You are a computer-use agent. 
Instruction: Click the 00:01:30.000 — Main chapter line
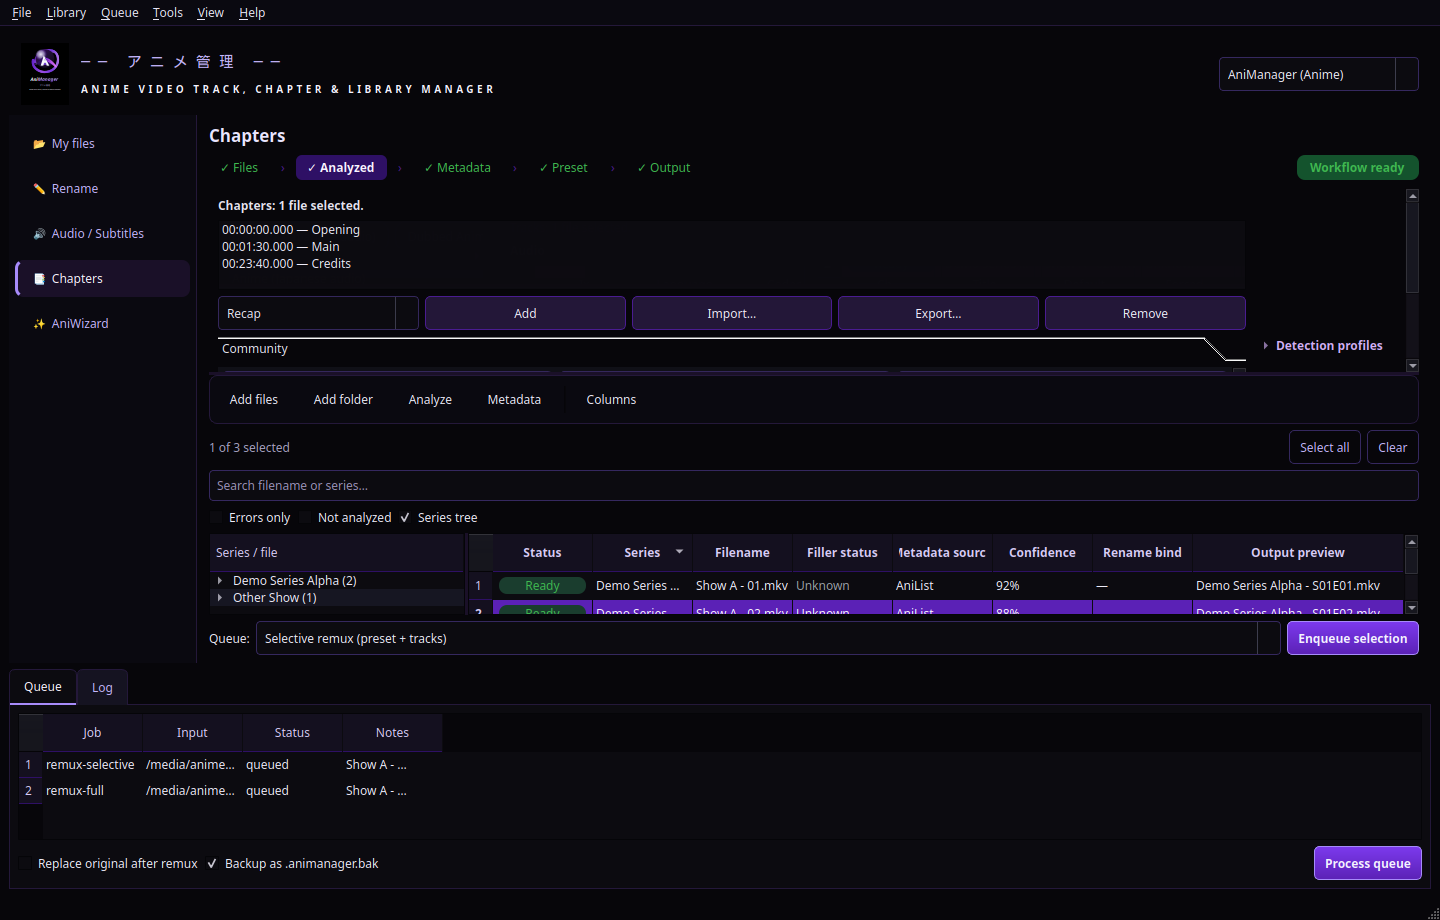pyautogui.click(x=281, y=247)
